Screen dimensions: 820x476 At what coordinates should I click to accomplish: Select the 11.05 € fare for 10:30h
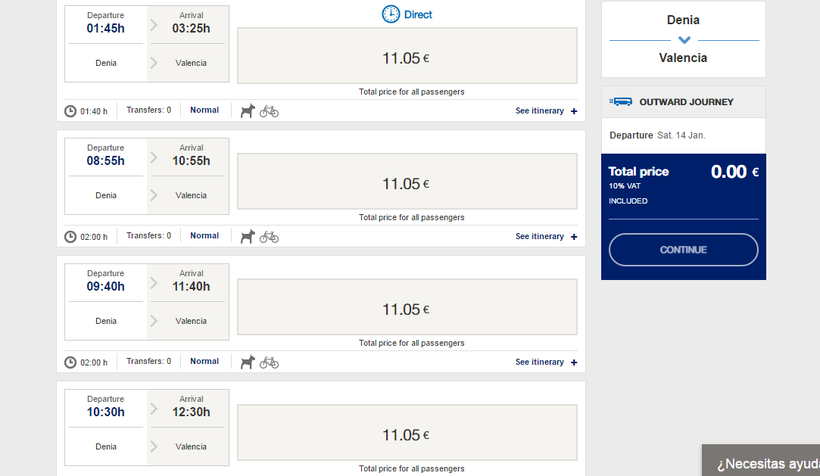point(406,433)
